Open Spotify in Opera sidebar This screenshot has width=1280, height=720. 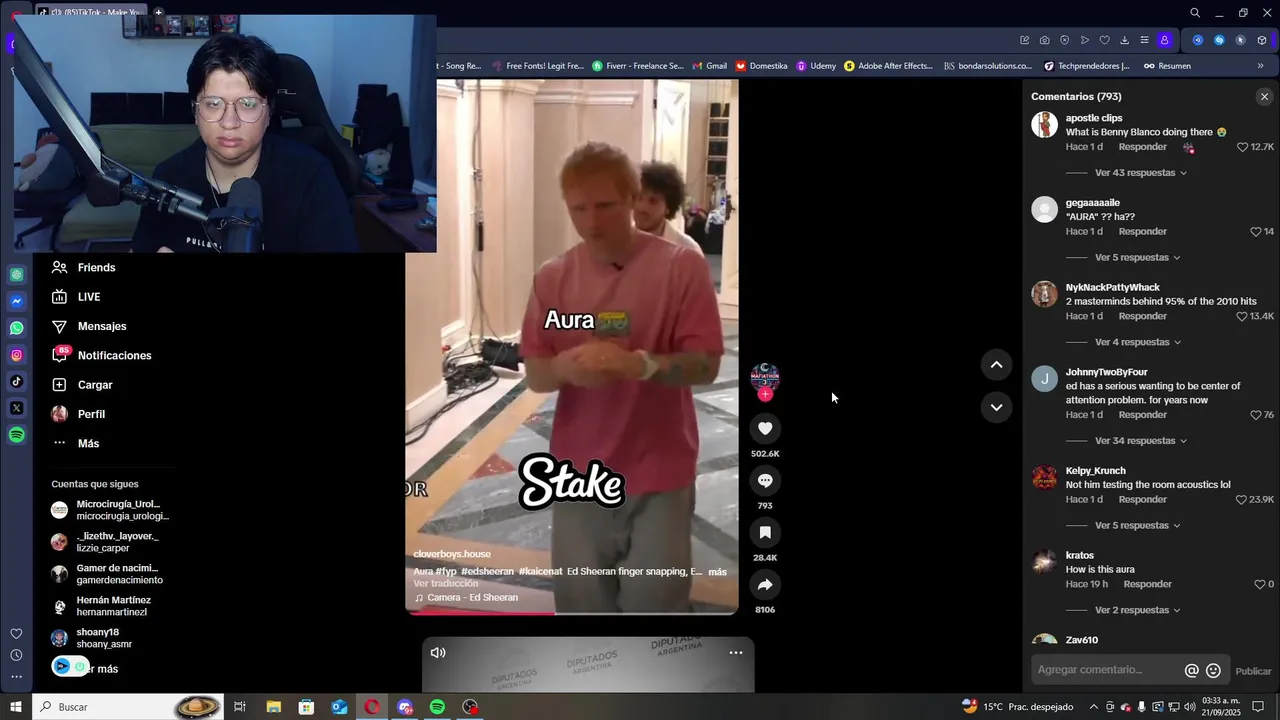[17, 435]
